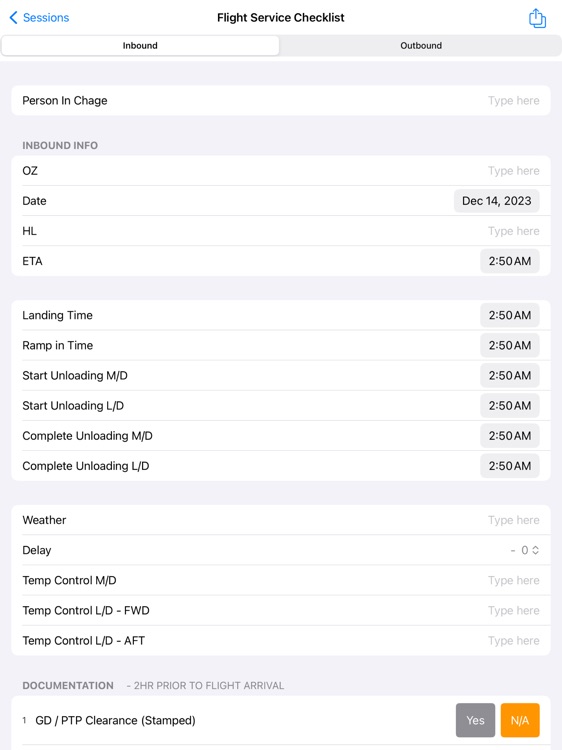Change the Complete Unloading L/D time
562x750 pixels.
[509, 466]
